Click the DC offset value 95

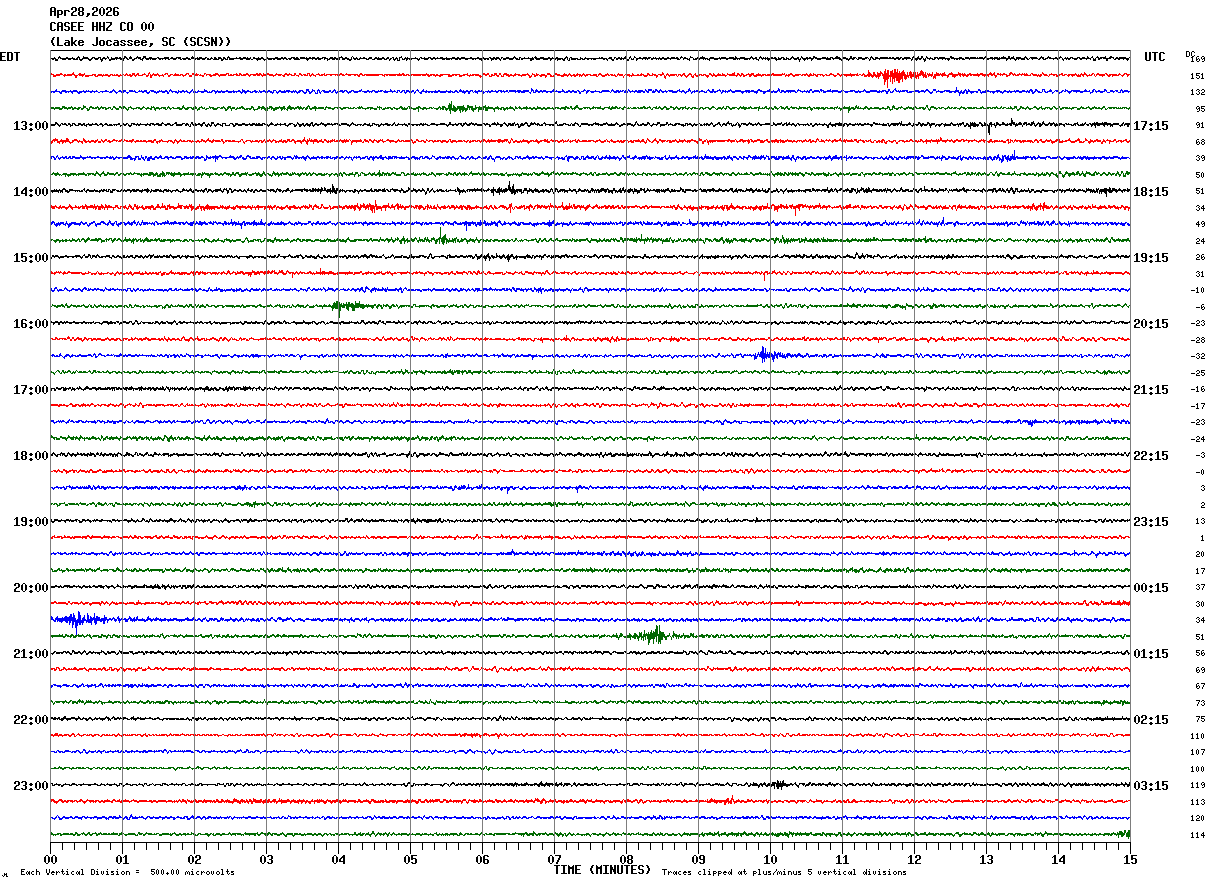(1200, 109)
